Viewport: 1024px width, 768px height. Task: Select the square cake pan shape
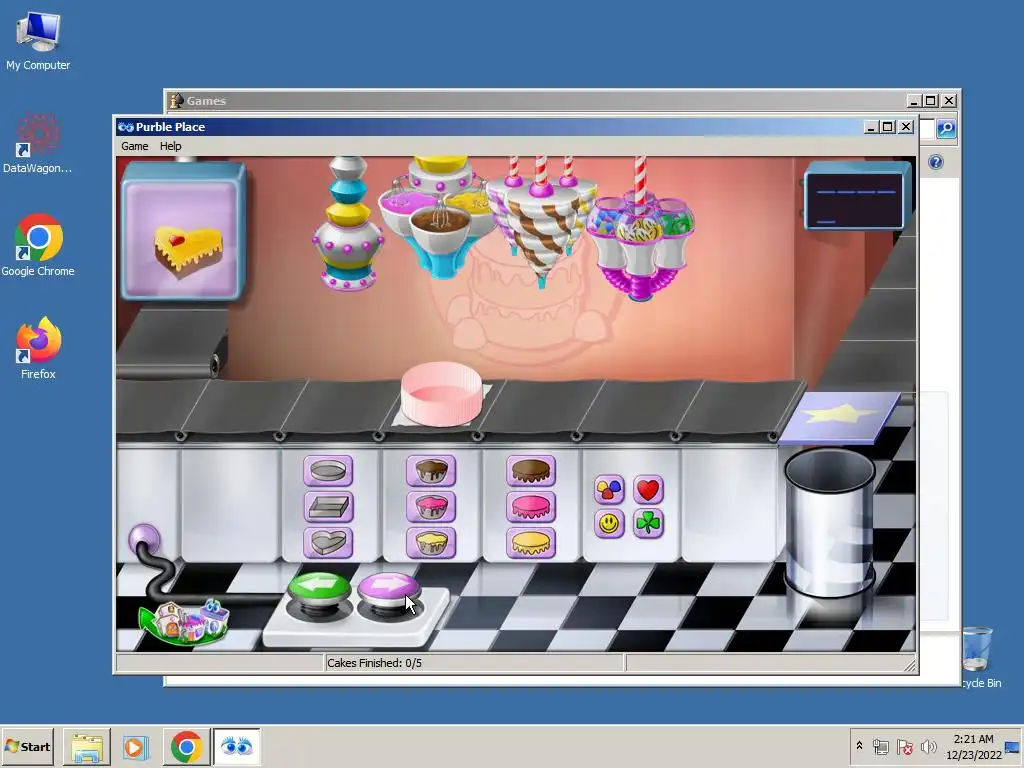click(328, 506)
